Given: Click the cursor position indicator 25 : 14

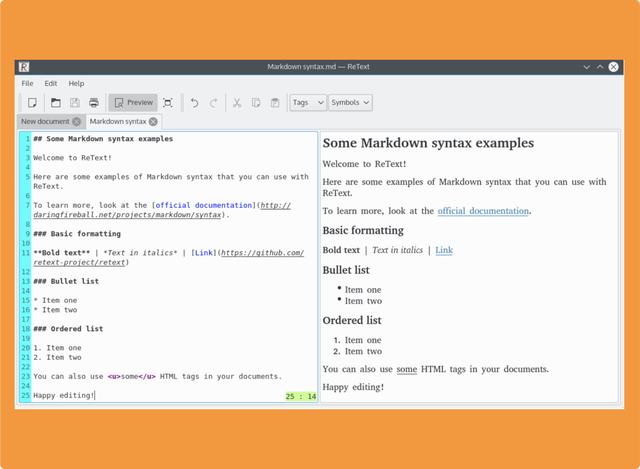Looking at the screenshot, I should pyautogui.click(x=301, y=396).
